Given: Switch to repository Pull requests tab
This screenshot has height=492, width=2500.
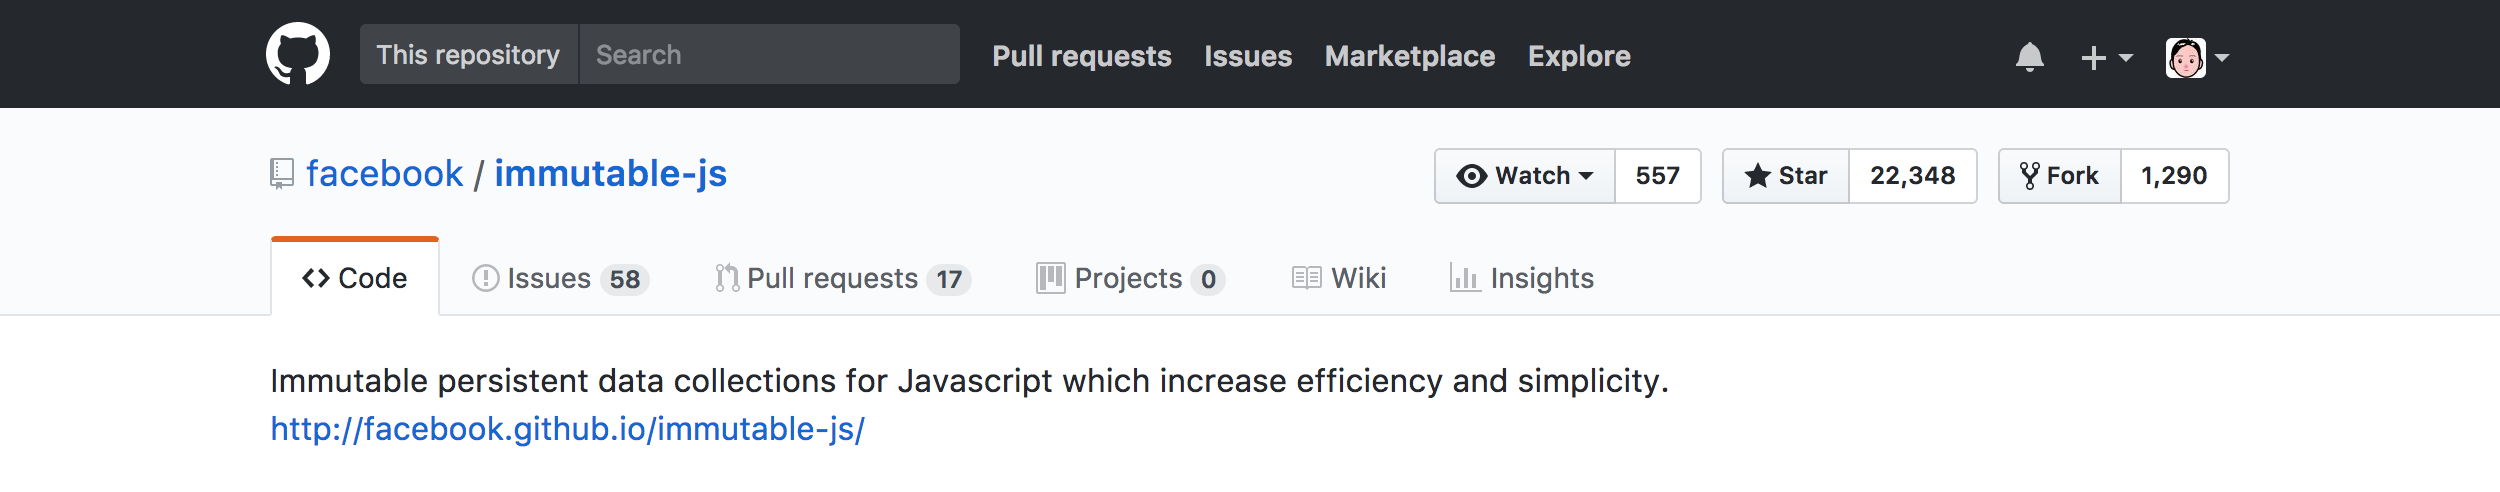Looking at the screenshot, I should (843, 278).
